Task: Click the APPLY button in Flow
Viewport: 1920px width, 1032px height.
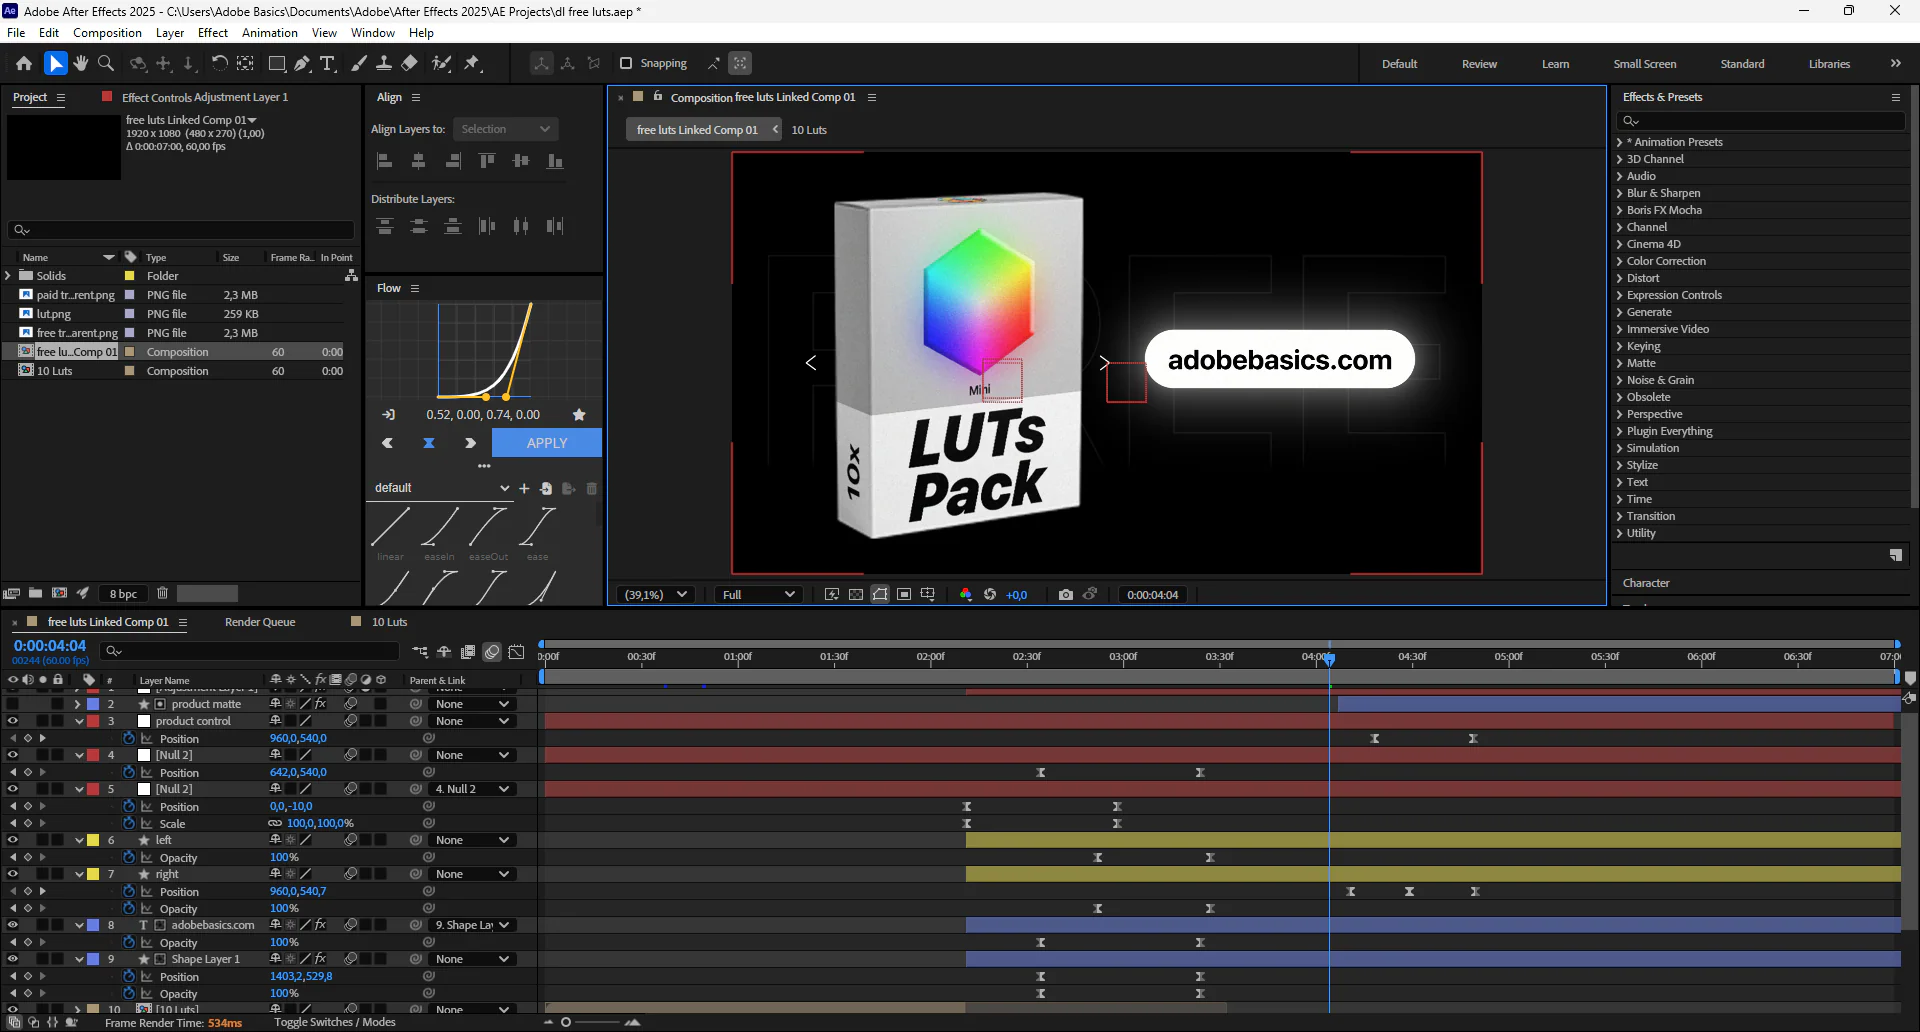Action: coord(547,443)
